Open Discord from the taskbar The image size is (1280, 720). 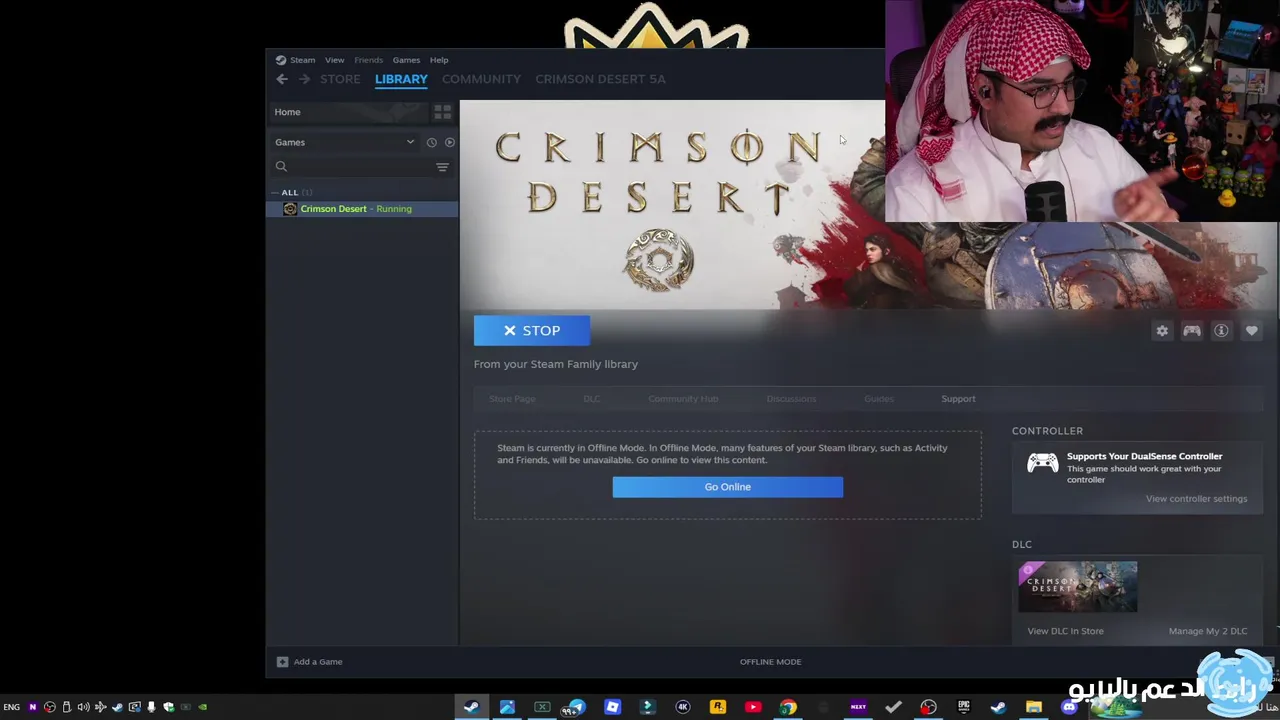click(1069, 707)
